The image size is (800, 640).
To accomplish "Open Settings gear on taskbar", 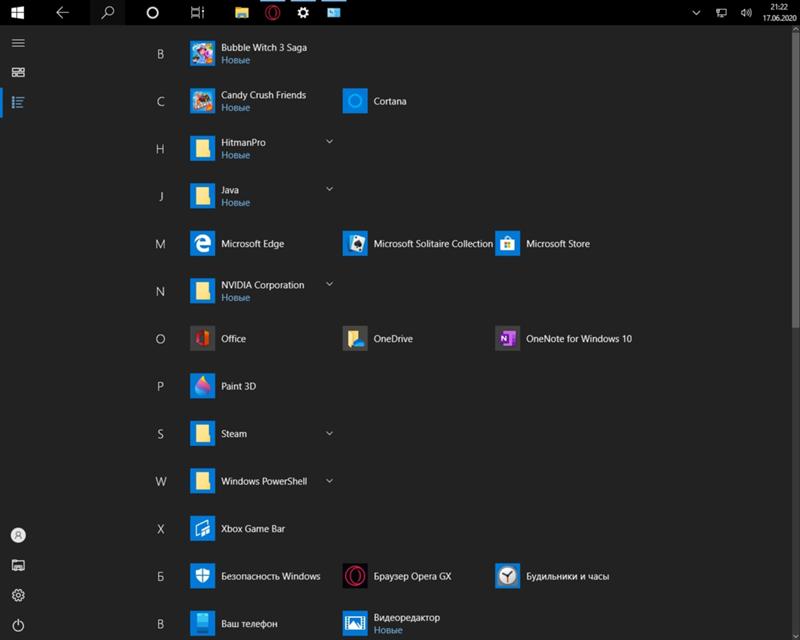I will (303, 12).
